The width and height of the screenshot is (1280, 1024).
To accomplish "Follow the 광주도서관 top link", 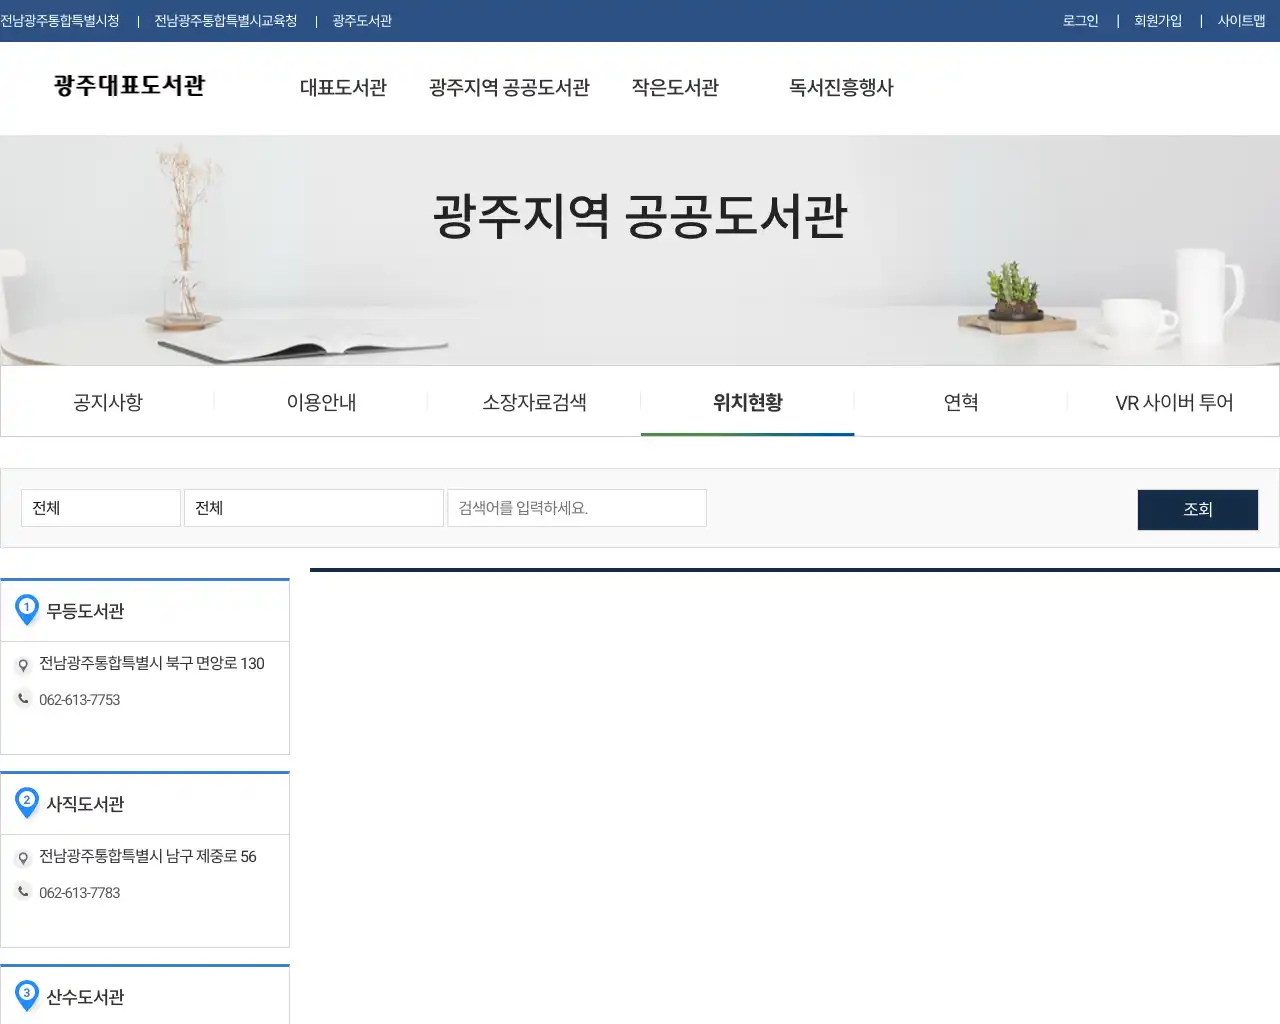I will (362, 21).
